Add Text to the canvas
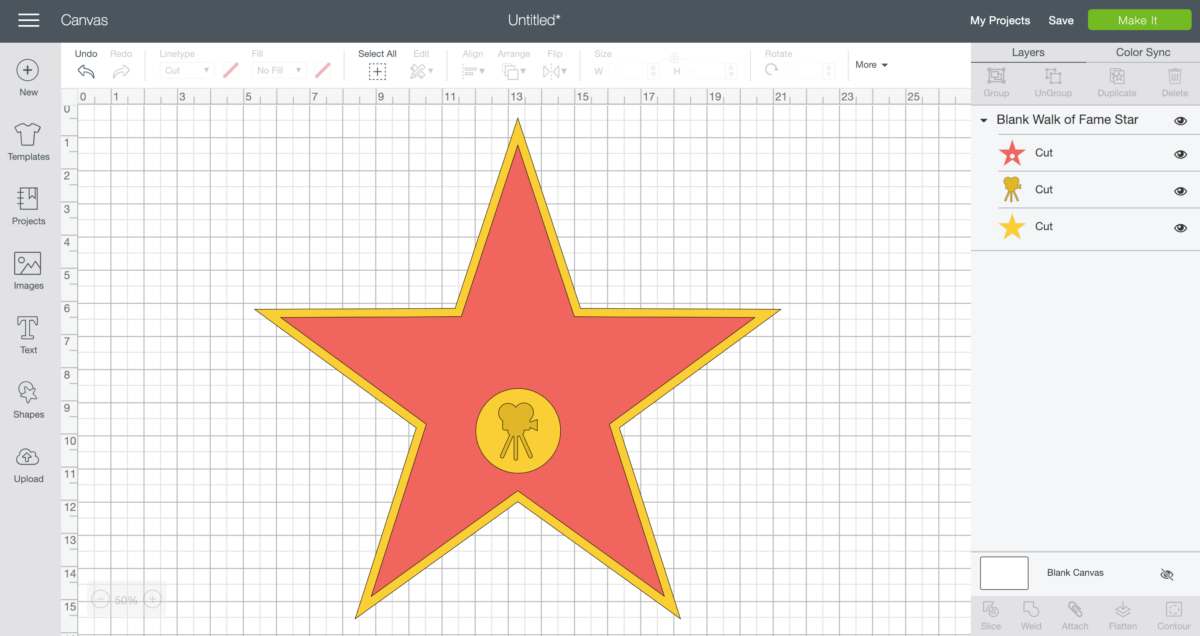The image size is (1200, 636). [28, 335]
